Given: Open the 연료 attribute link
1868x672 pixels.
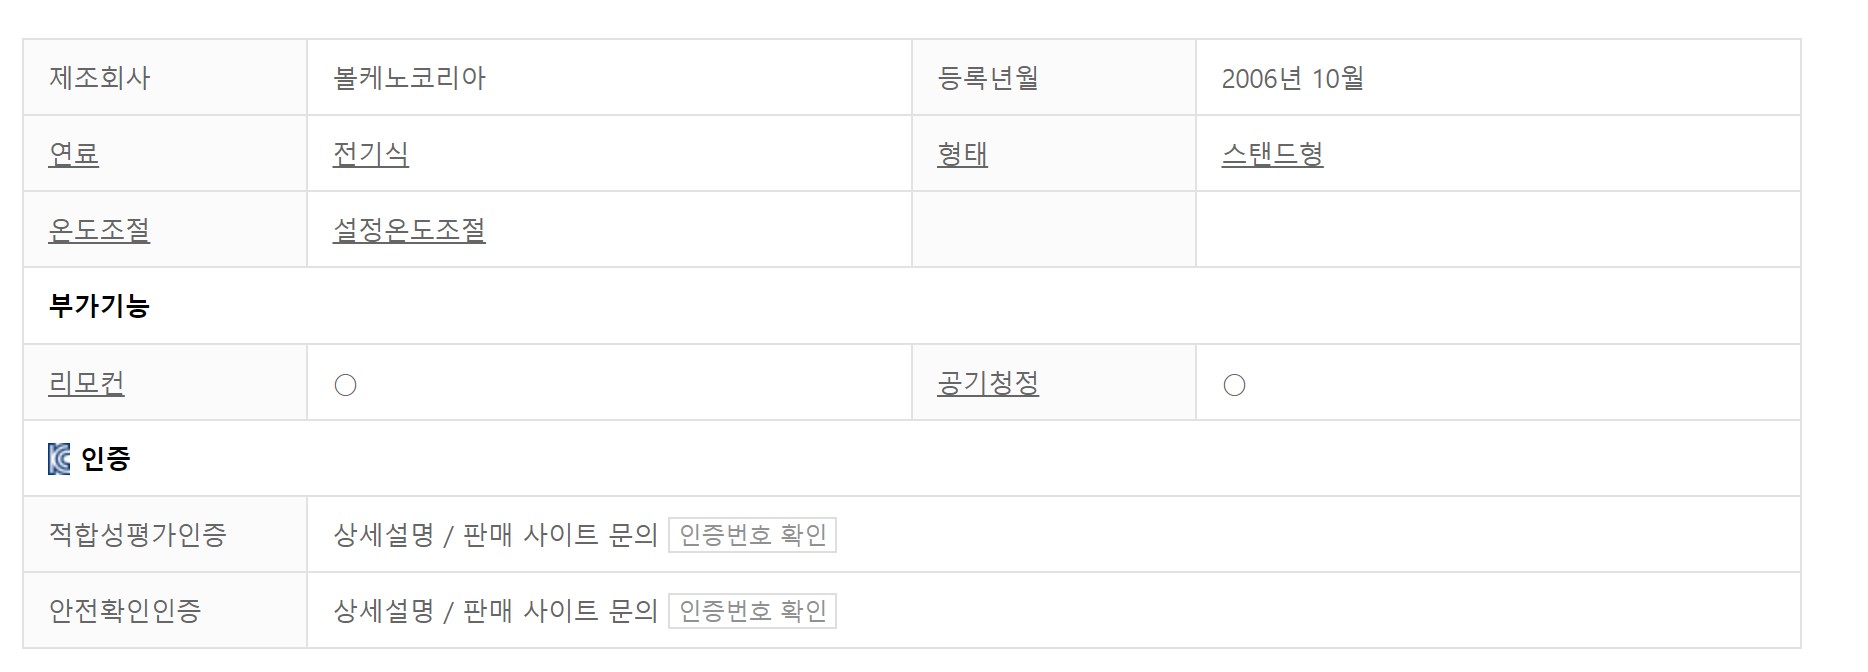Looking at the screenshot, I should tap(74, 154).
